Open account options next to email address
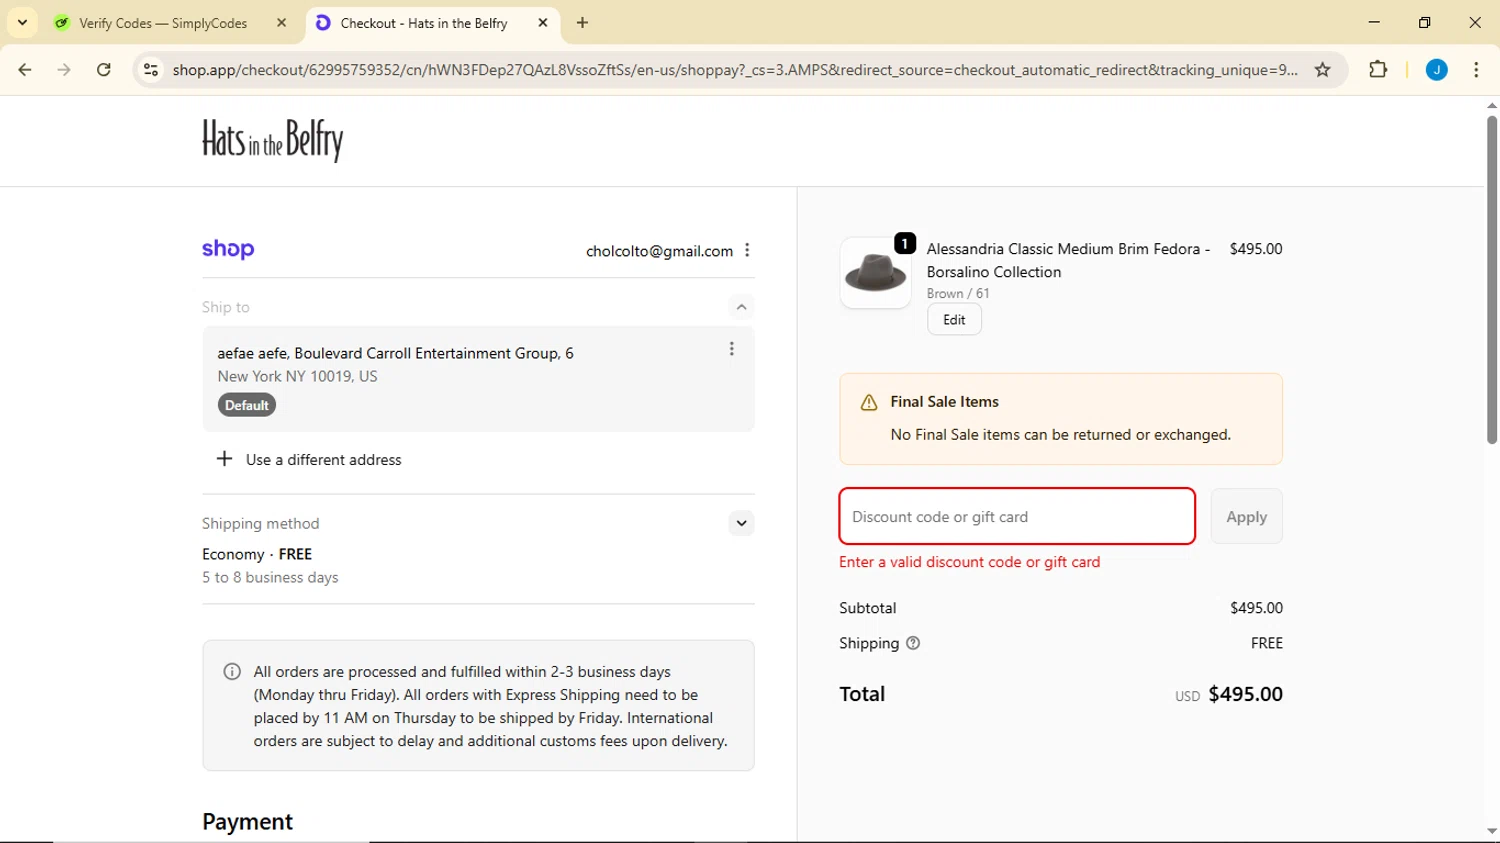Viewport: 1500px width, 843px height. coord(747,251)
